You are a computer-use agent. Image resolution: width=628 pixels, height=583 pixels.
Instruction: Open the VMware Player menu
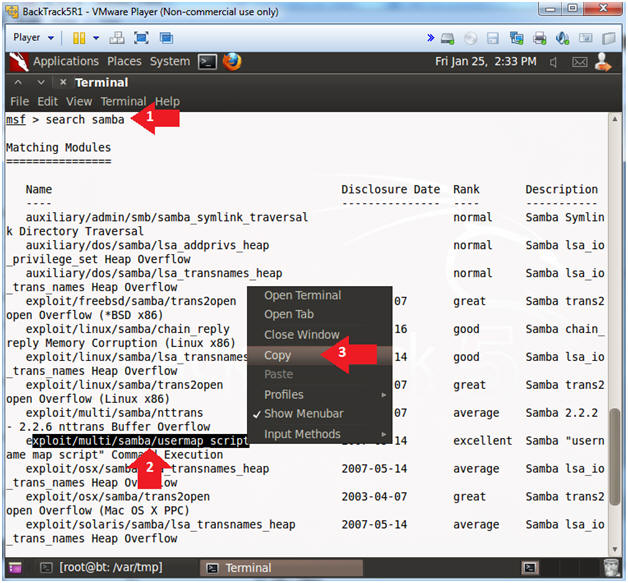(33, 38)
